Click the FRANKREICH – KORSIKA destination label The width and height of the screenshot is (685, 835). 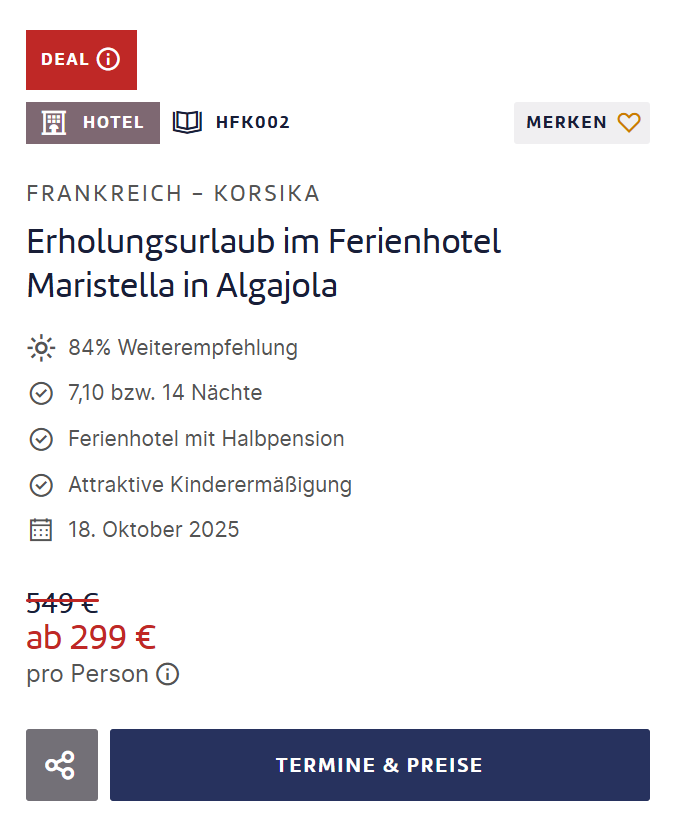[172, 193]
